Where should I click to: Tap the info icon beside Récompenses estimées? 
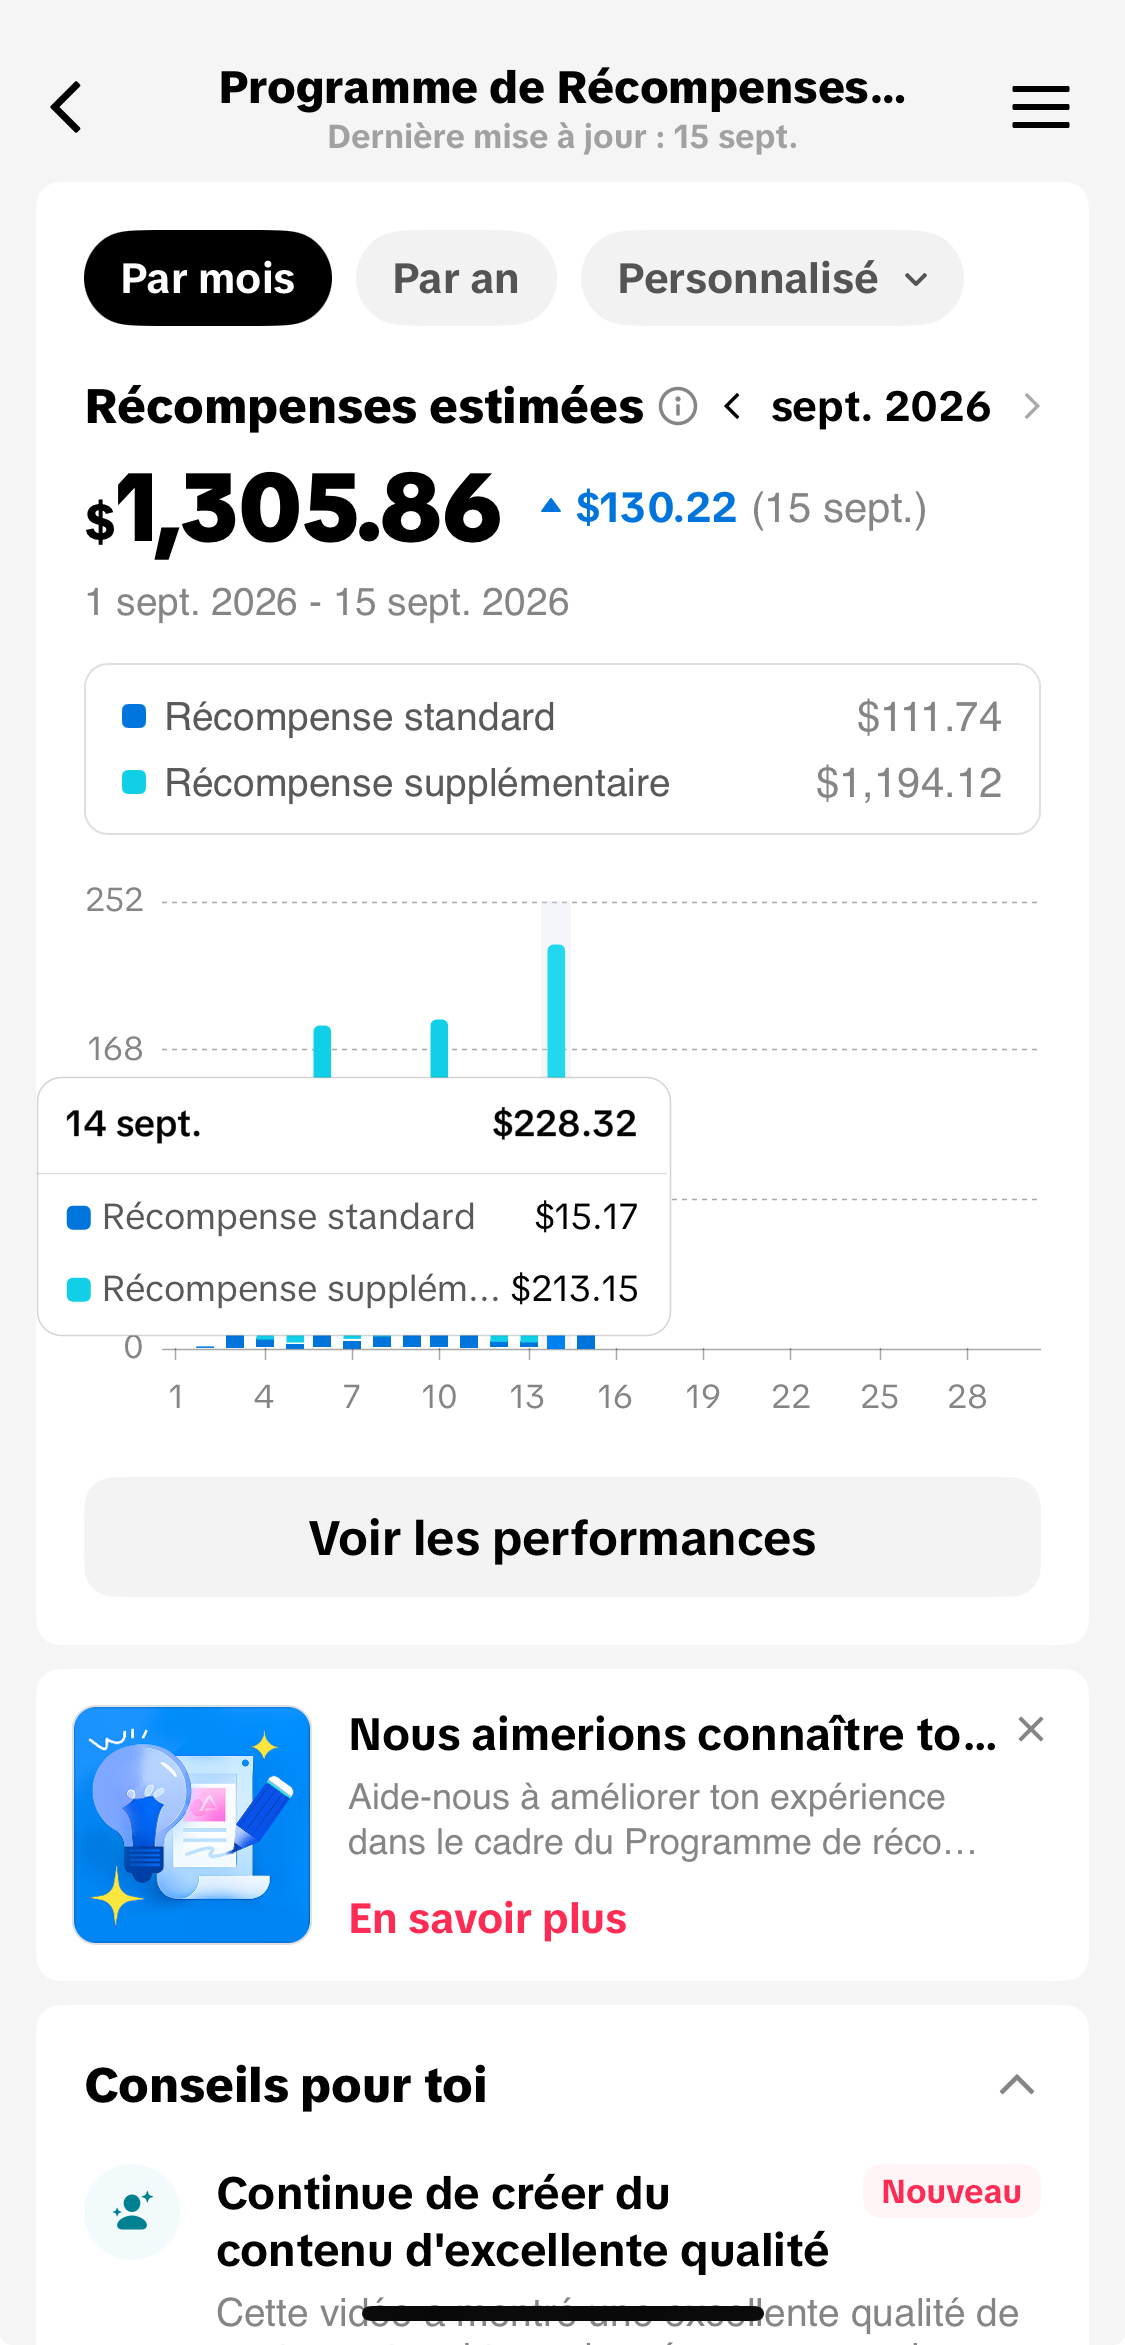click(678, 407)
